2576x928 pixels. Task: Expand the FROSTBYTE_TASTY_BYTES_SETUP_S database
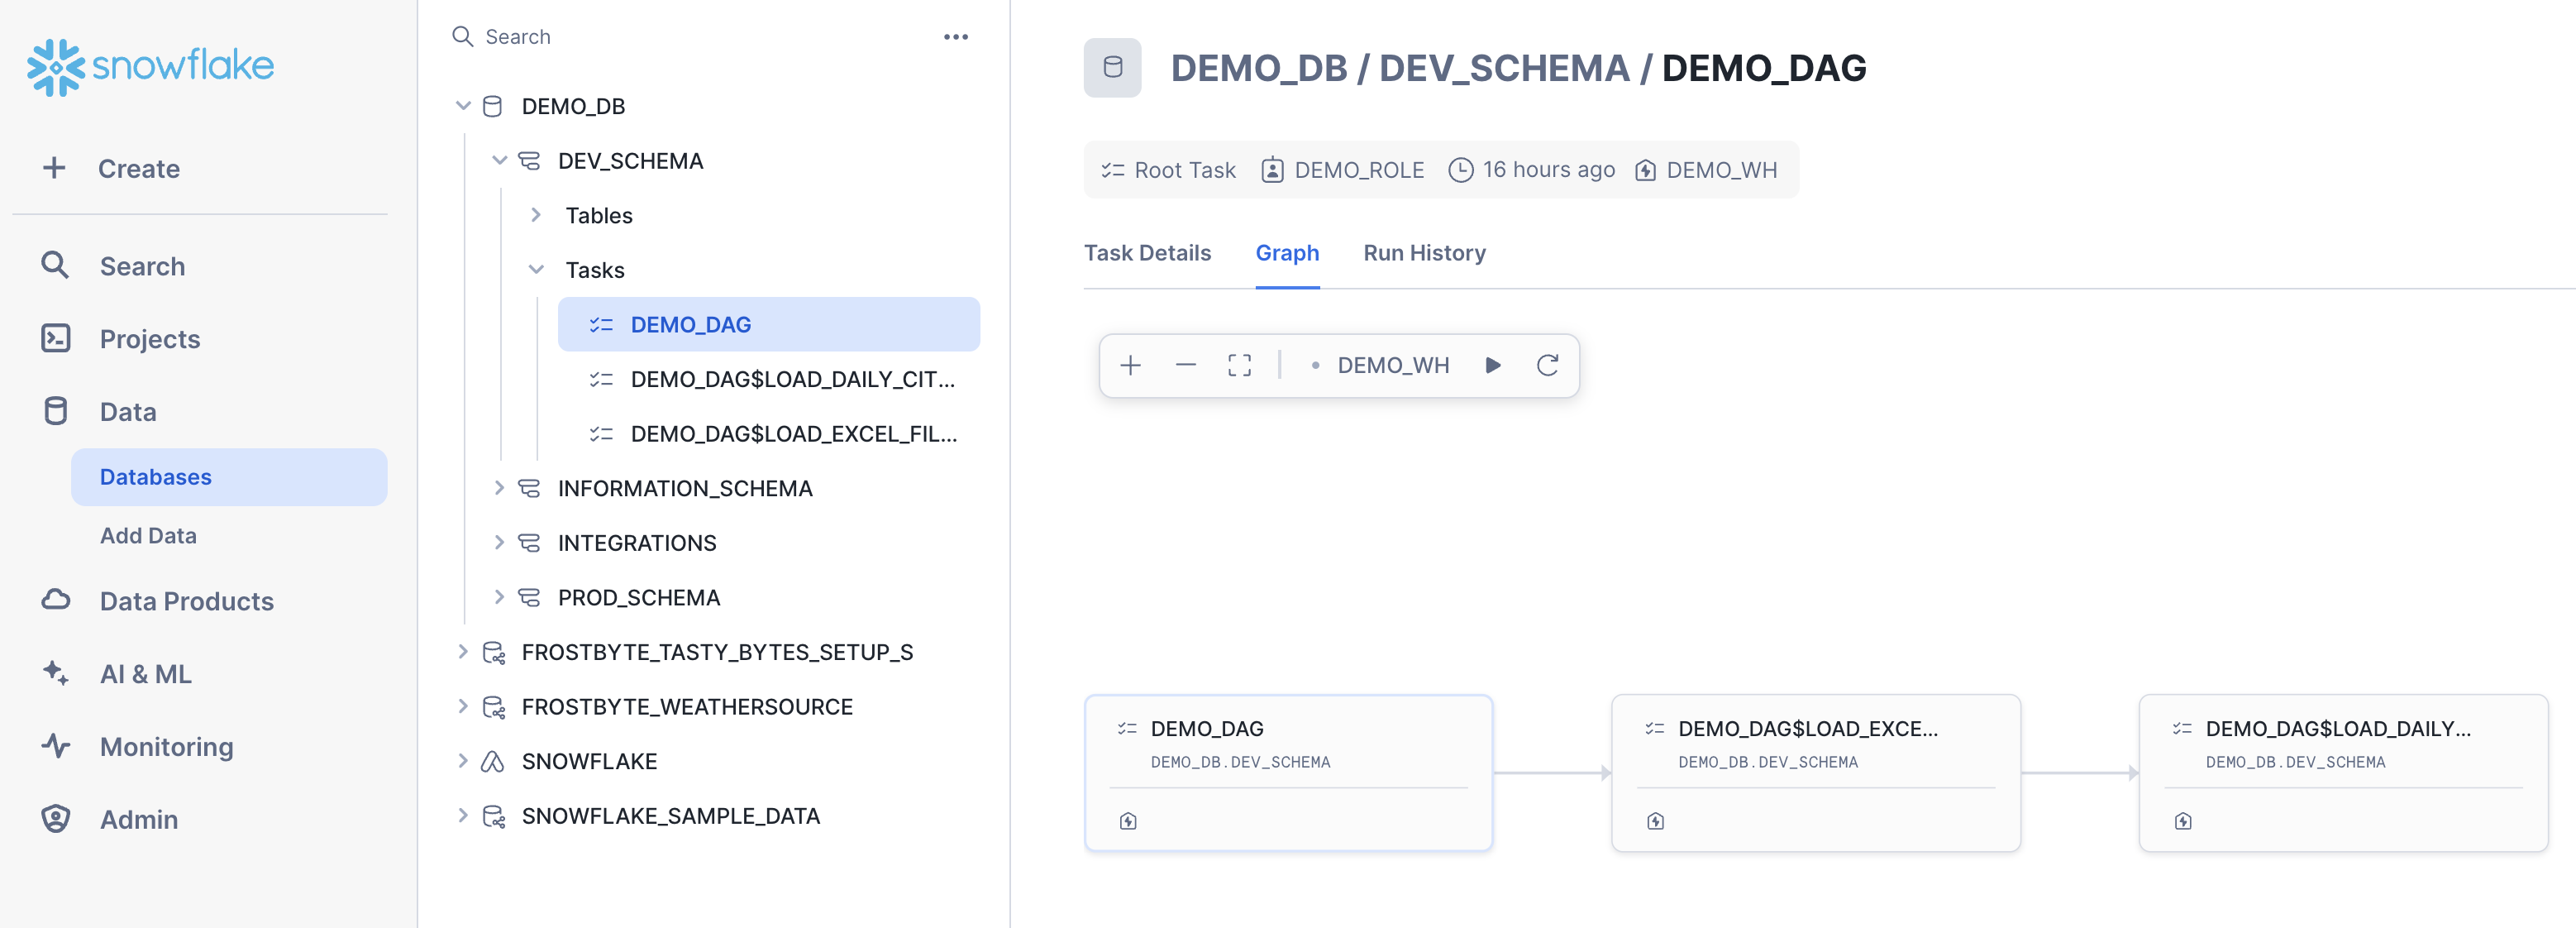click(463, 652)
